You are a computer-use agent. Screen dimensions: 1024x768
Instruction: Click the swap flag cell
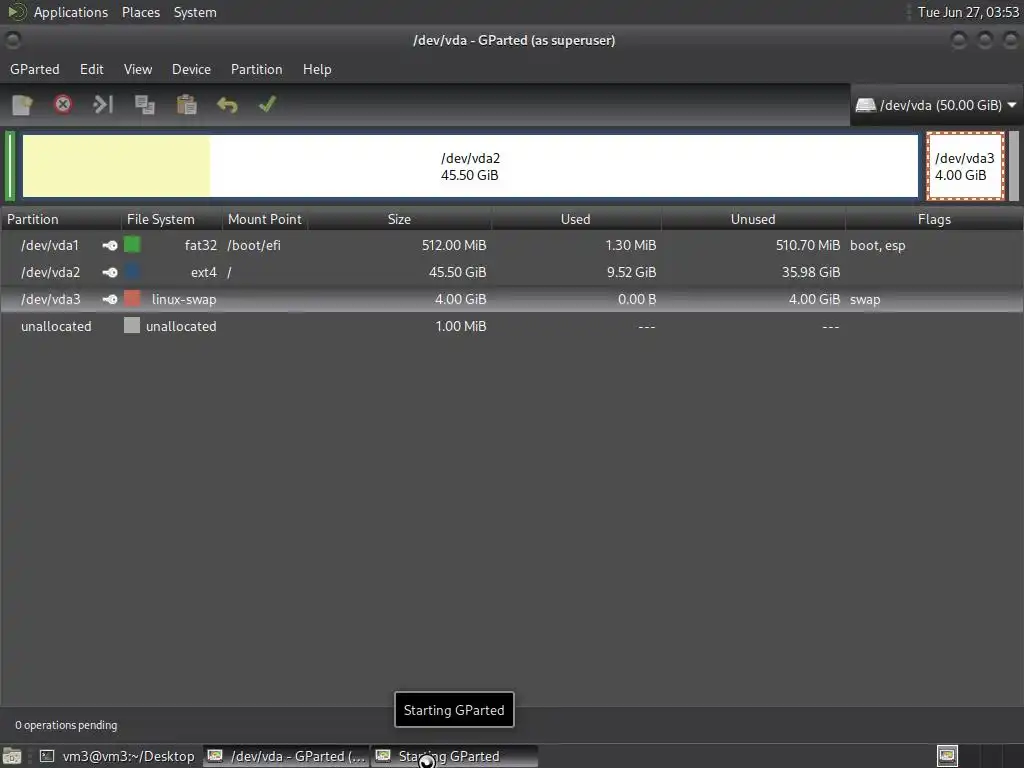click(865, 299)
